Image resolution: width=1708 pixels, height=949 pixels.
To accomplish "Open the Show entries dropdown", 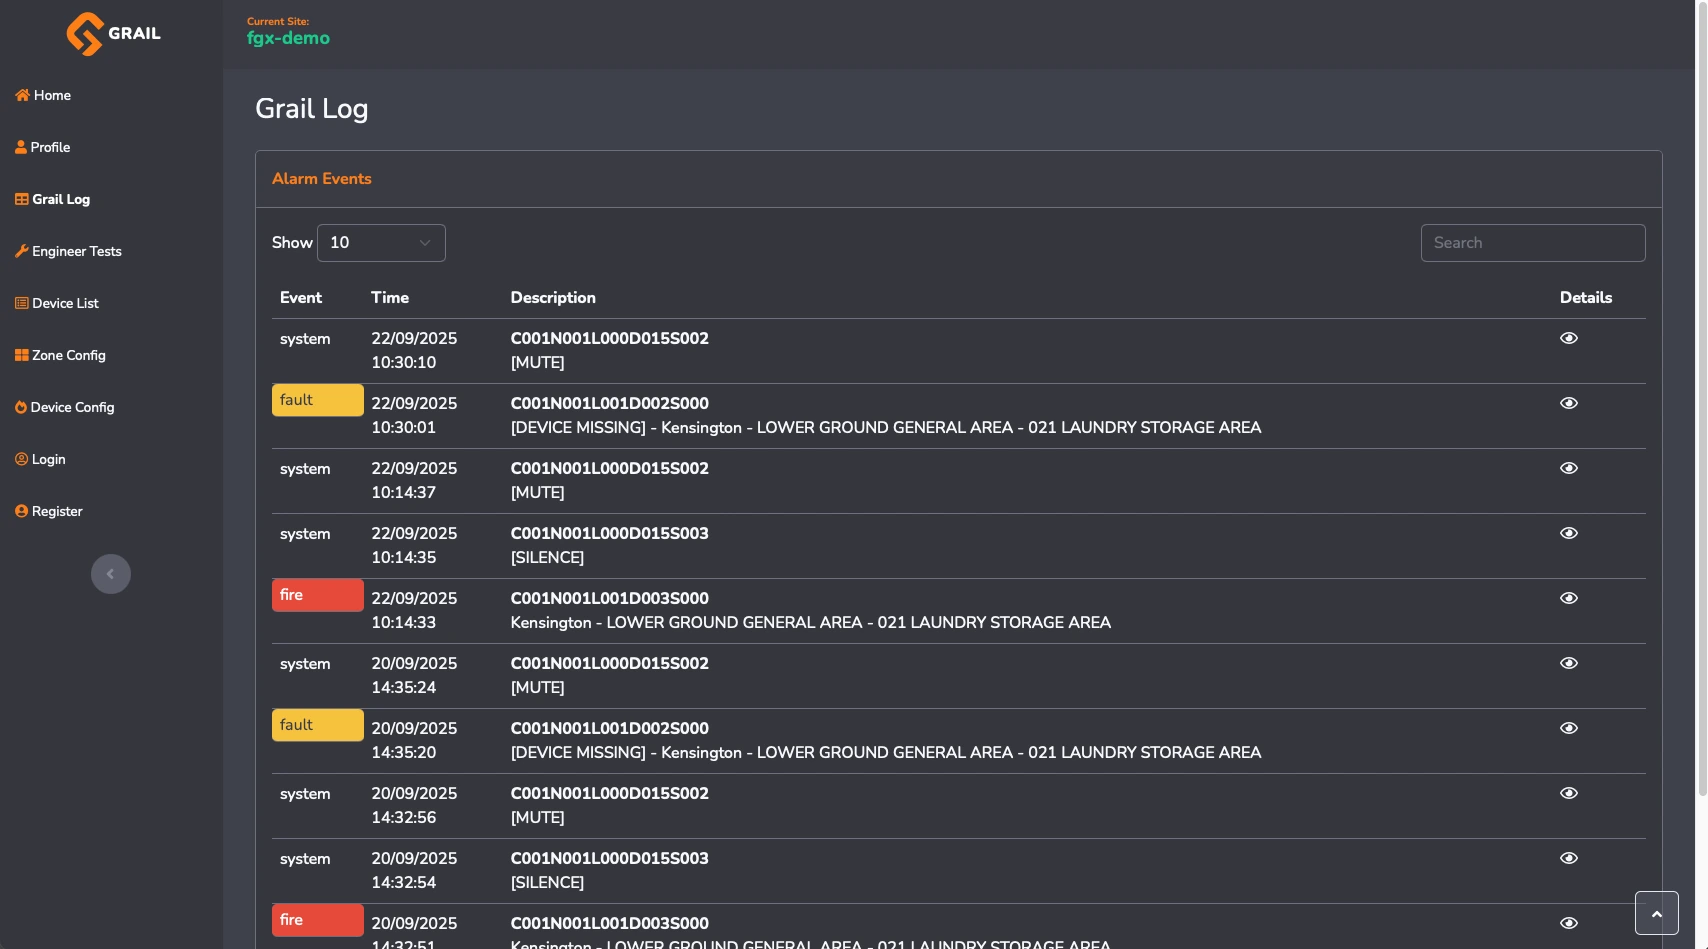I will [381, 243].
